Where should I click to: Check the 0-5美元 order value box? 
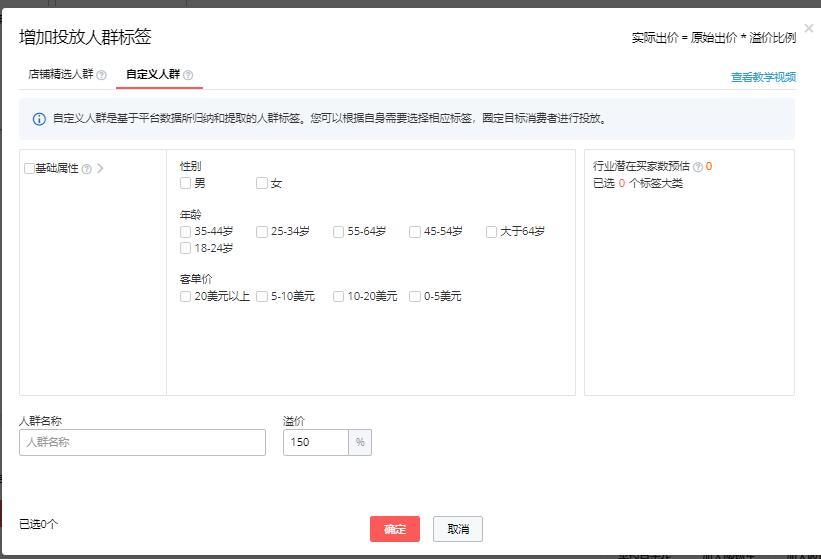click(415, 297)
